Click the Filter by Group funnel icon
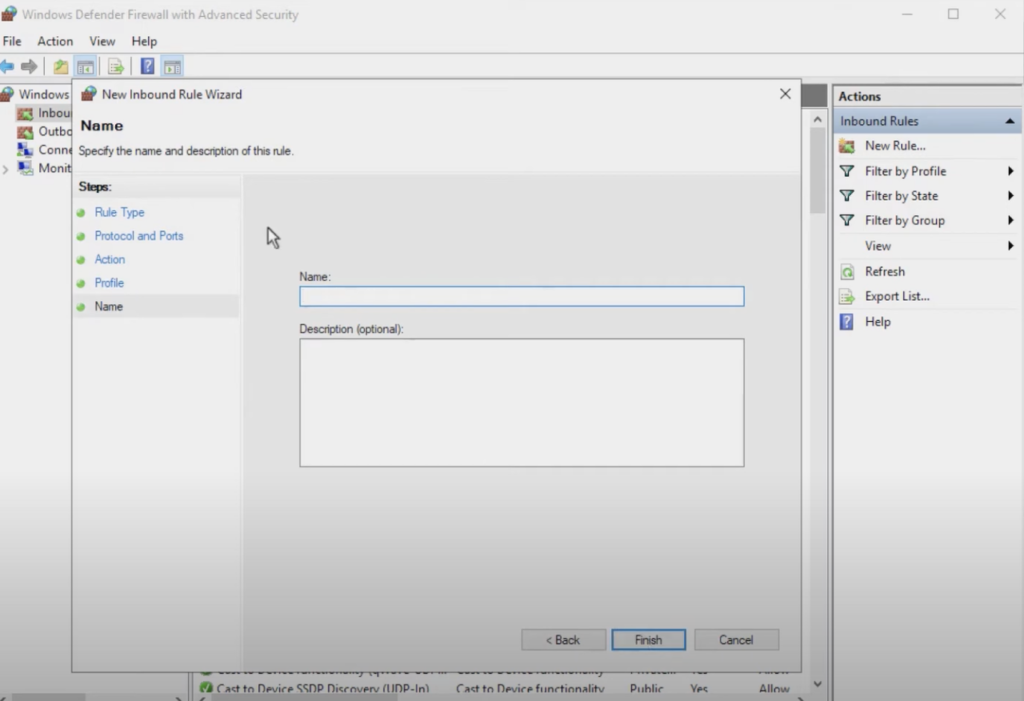 [x=847, y=221]
